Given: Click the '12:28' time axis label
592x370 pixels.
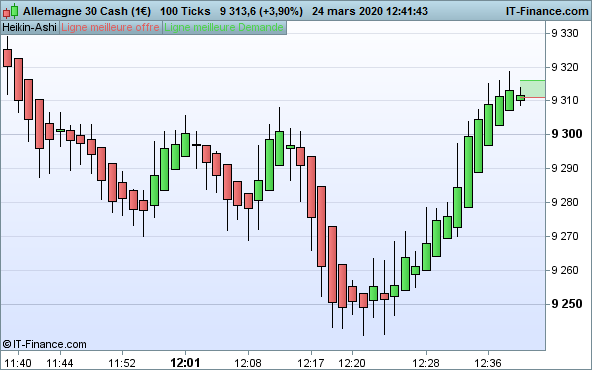Looking at the screenshot, I should point(426,363).
